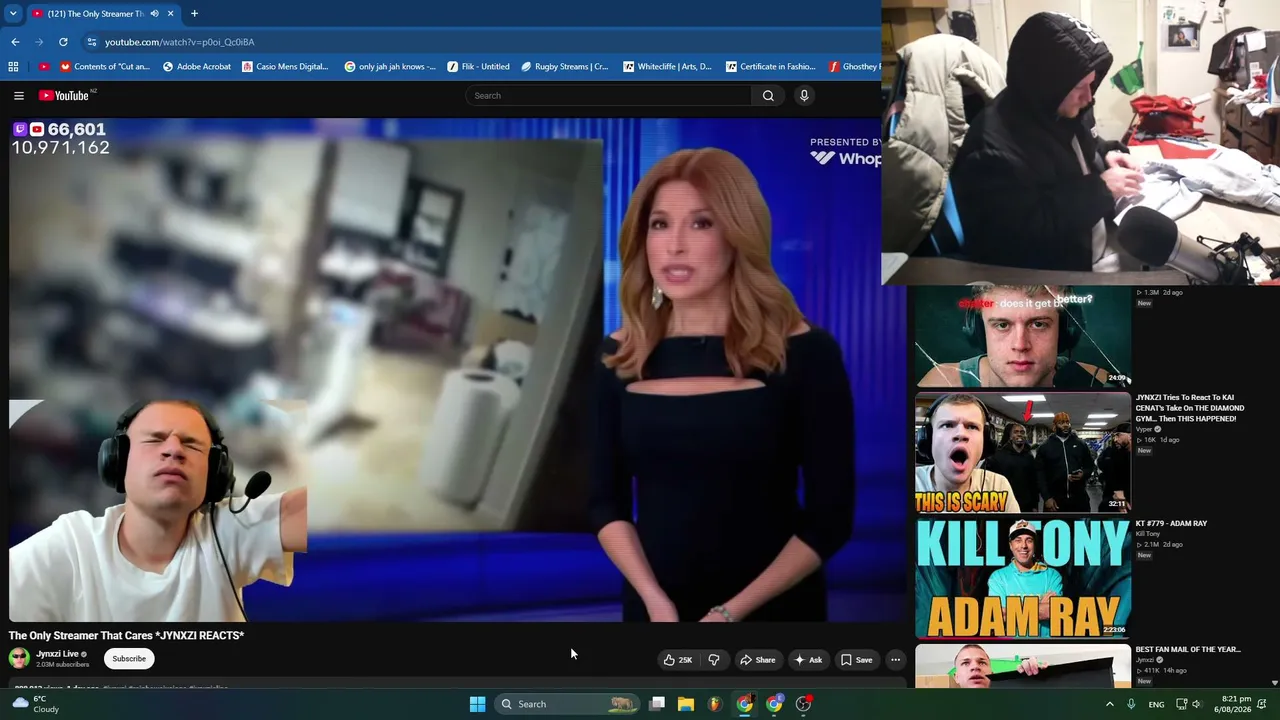Click the YouTube search magnifier button

click(x=768, y=95)
